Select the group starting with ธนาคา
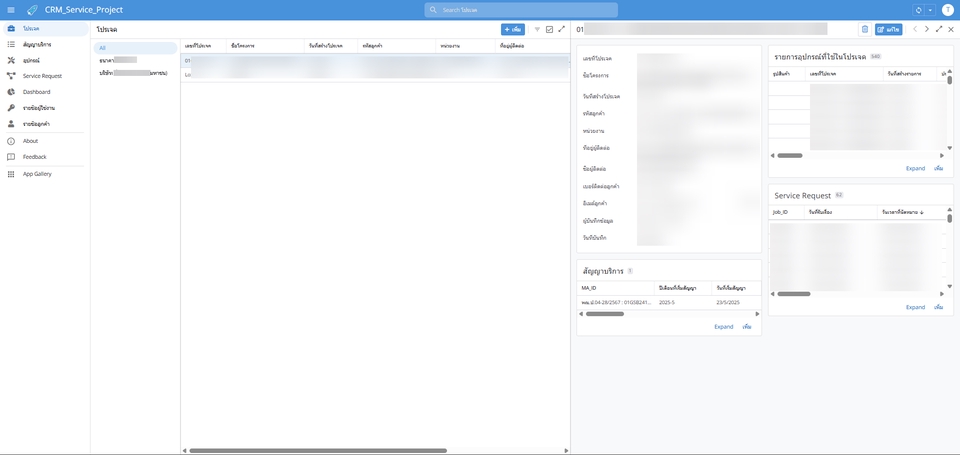 pyautogui.click(x=135, y=60)
